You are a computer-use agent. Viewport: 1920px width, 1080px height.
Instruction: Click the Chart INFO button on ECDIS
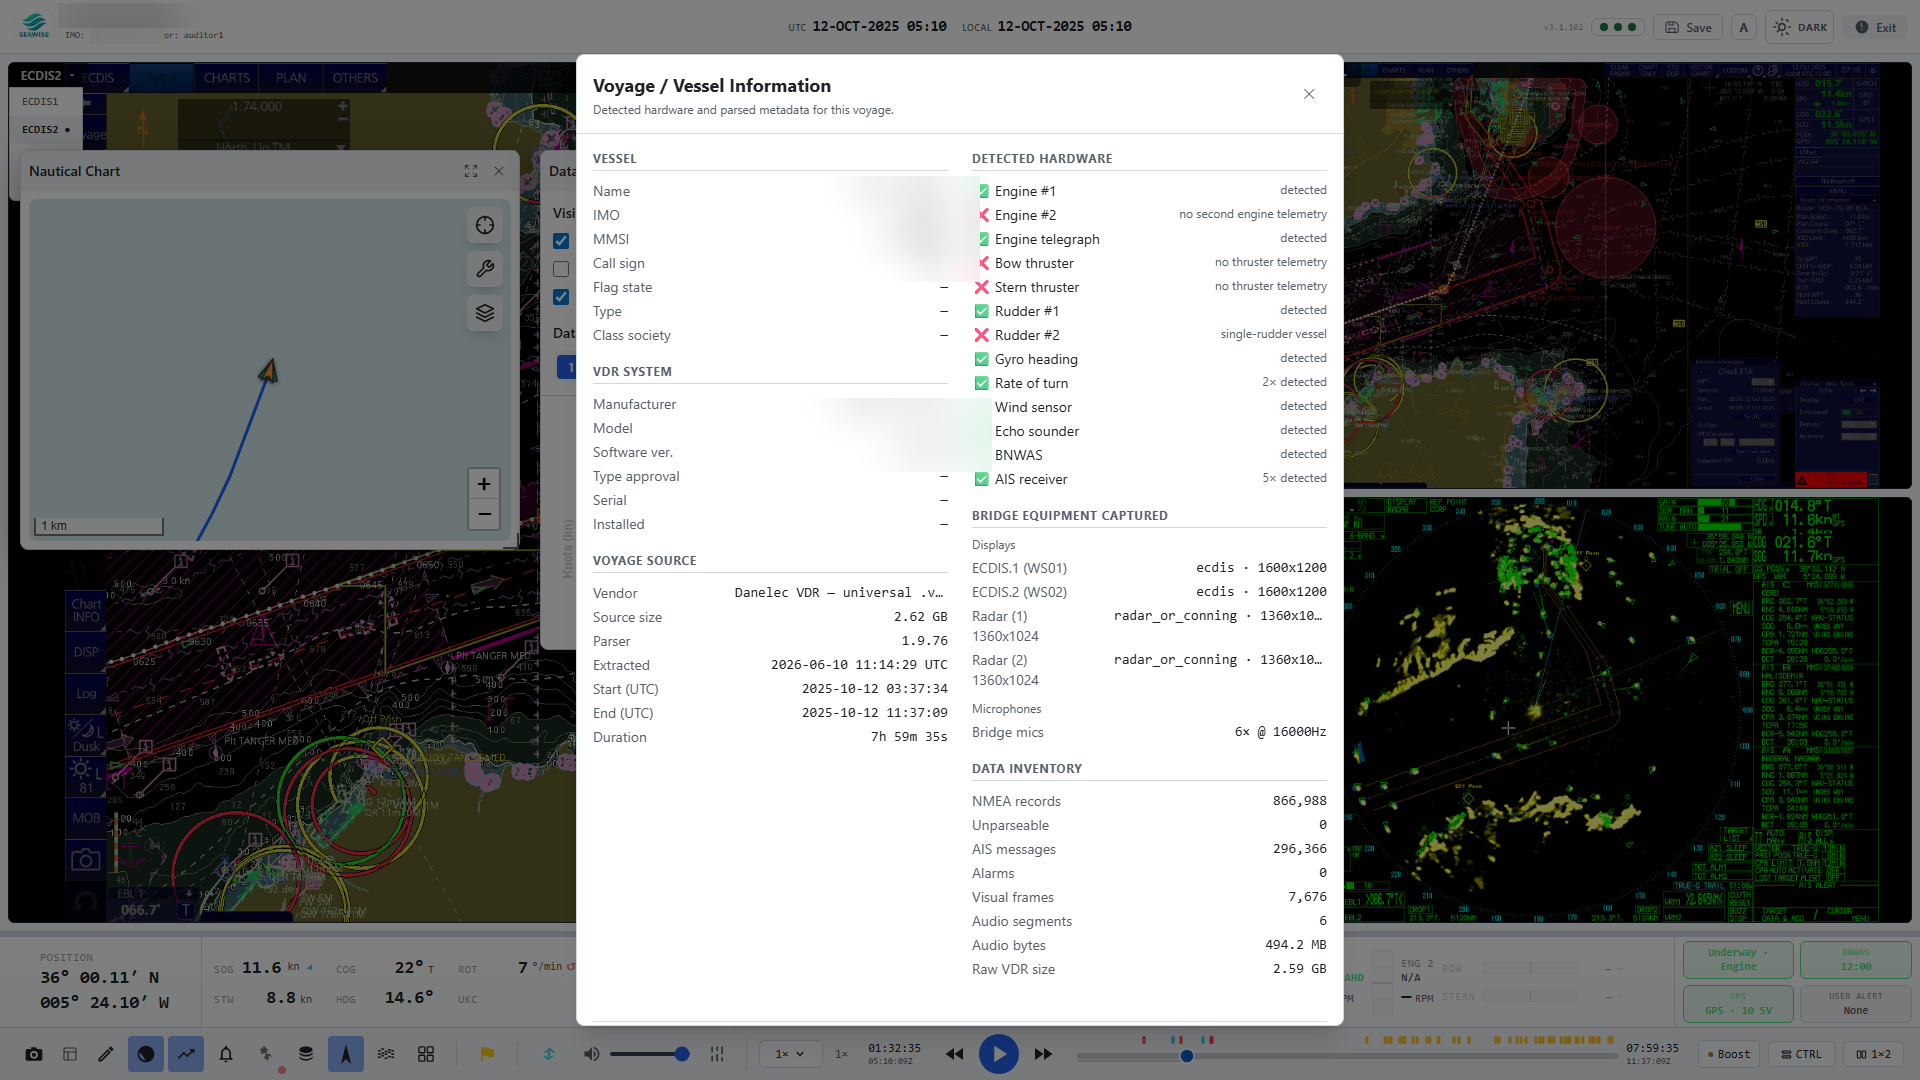coord(86,610)
